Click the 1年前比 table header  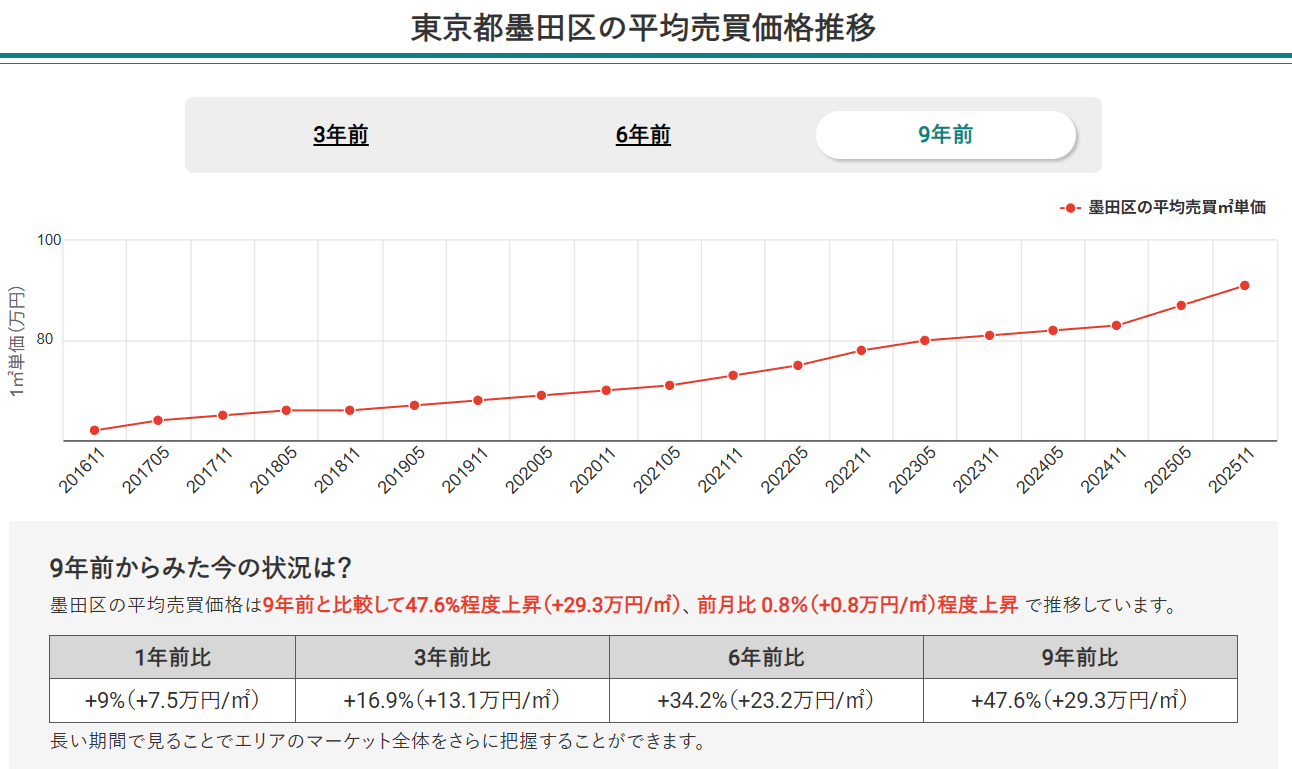(170, 657)
